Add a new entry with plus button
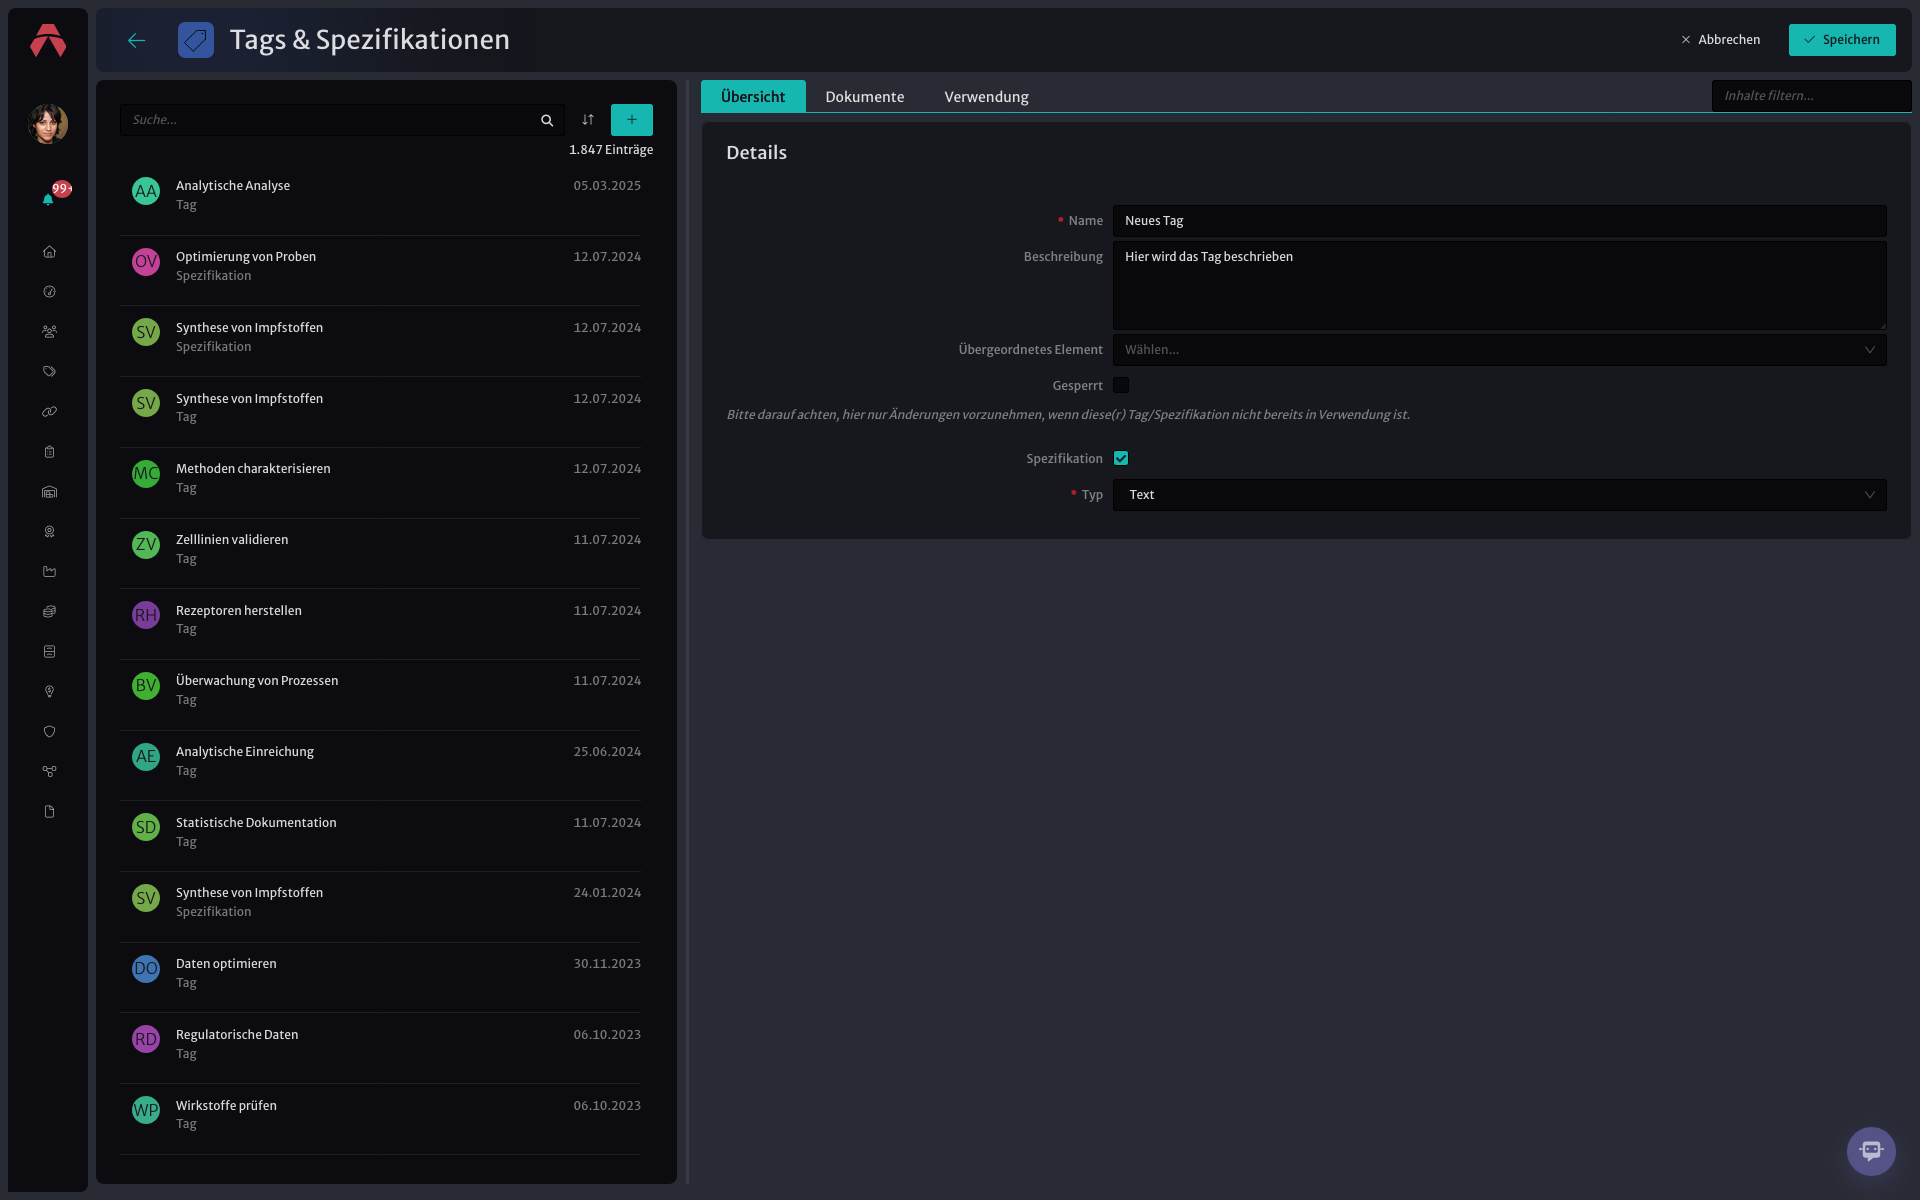This screenshot has width=1920, height=1200. point(632,120)
